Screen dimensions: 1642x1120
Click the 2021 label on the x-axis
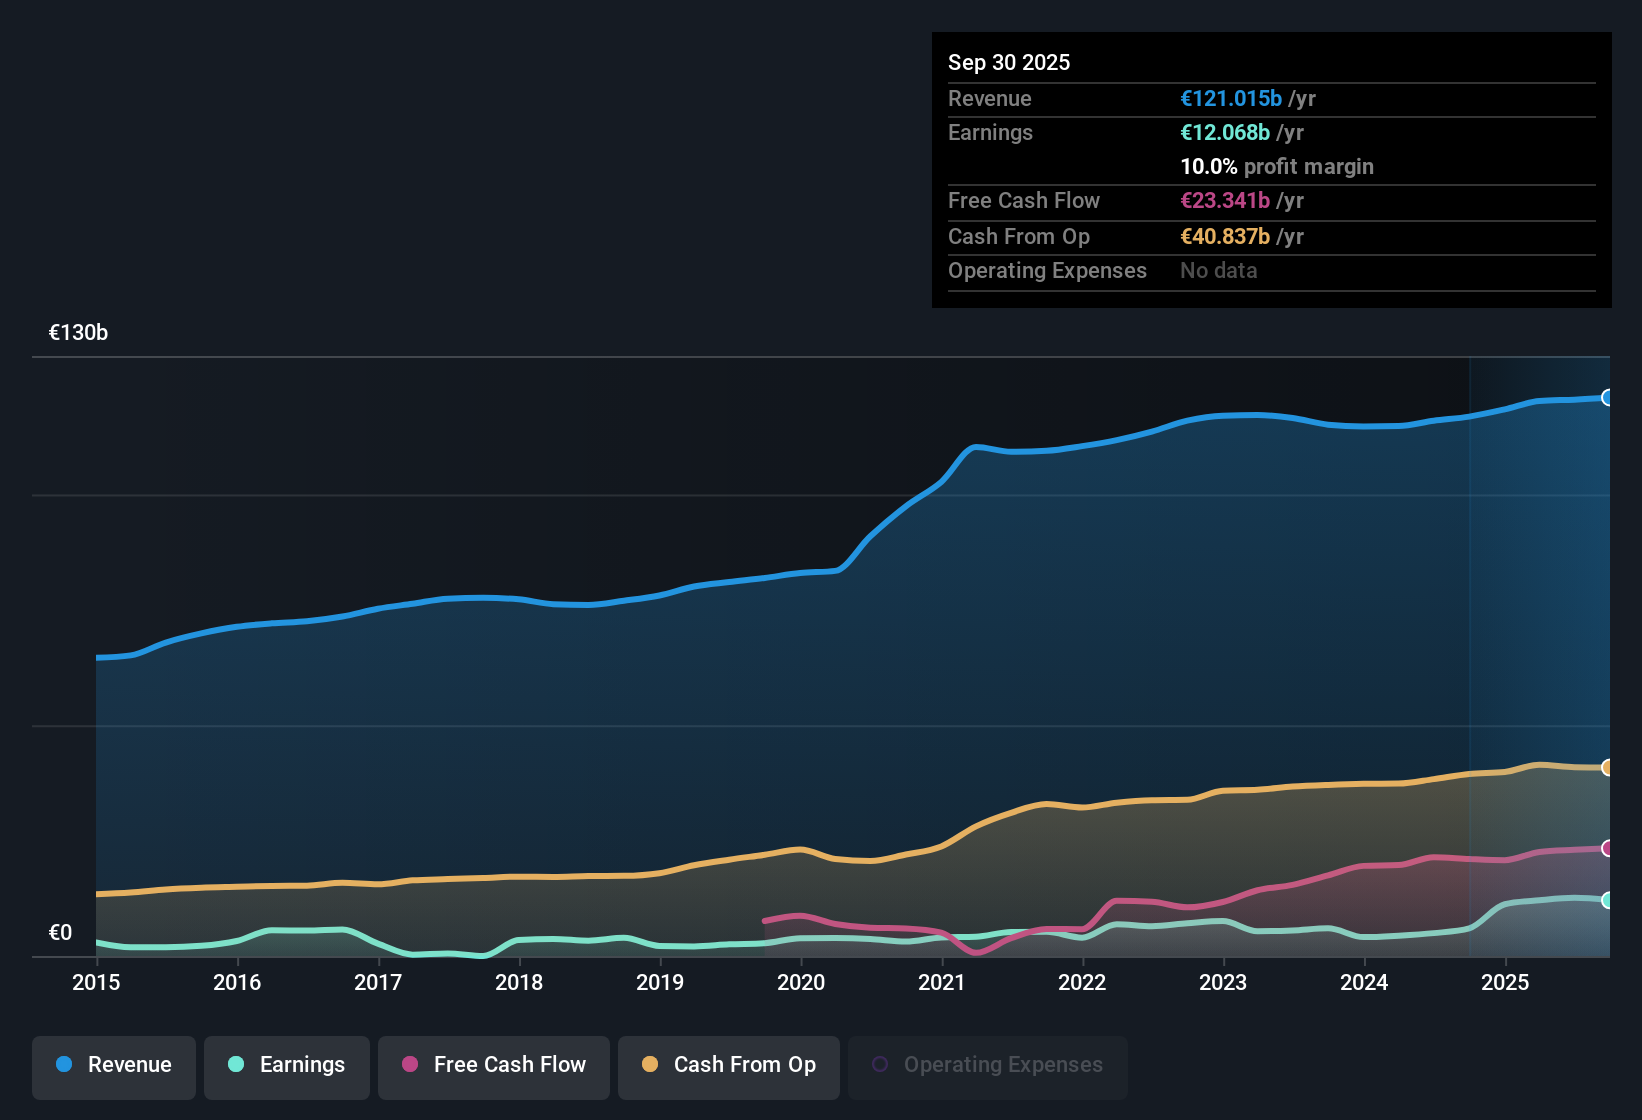point(941,983)
